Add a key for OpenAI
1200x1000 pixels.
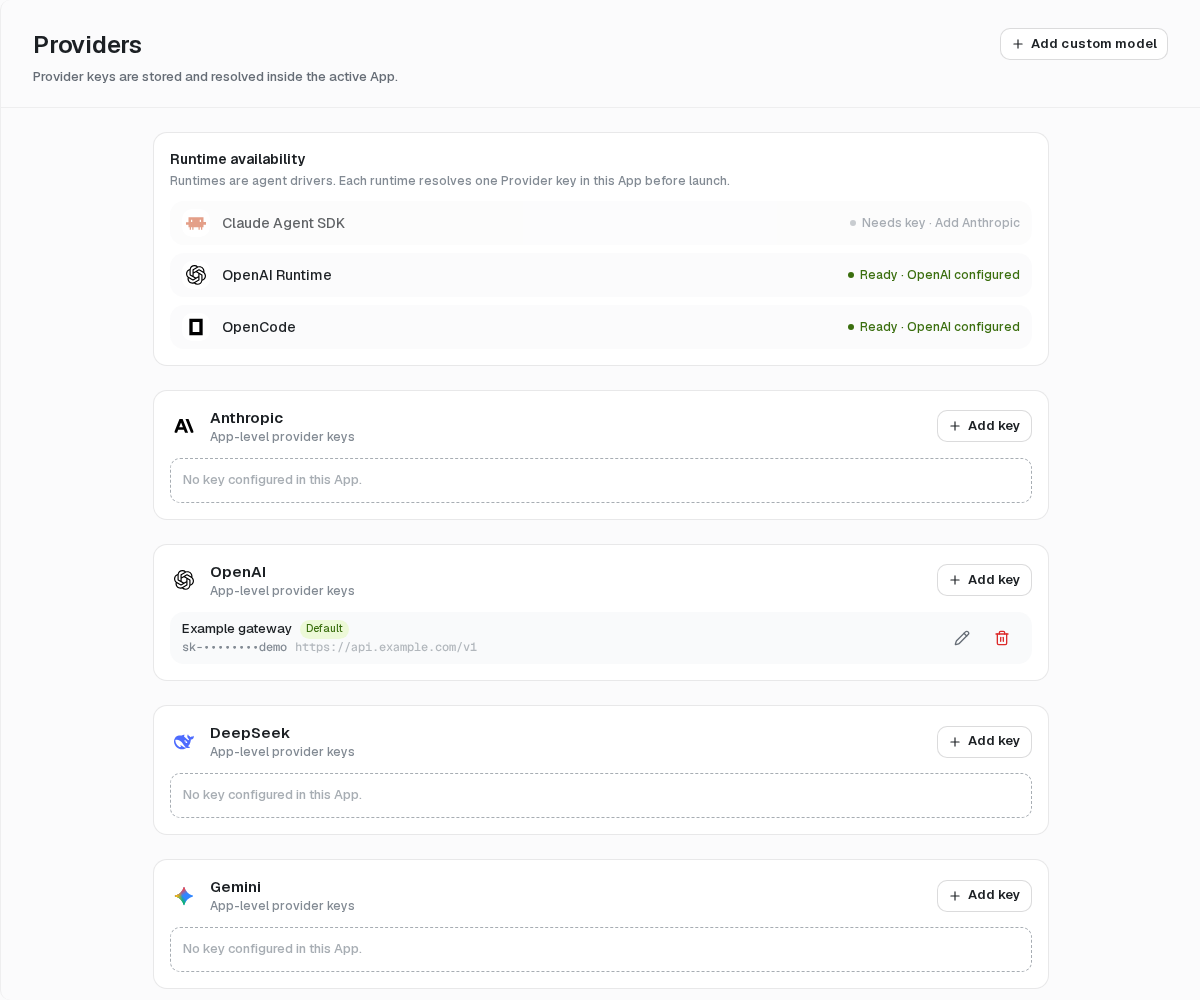(984, 580)
